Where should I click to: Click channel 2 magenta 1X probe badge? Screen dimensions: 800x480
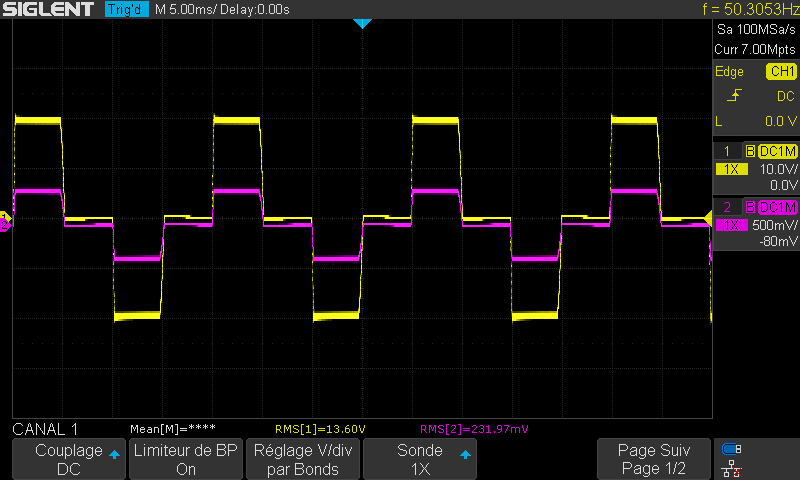pyautogui.click(x=732, y=225)
